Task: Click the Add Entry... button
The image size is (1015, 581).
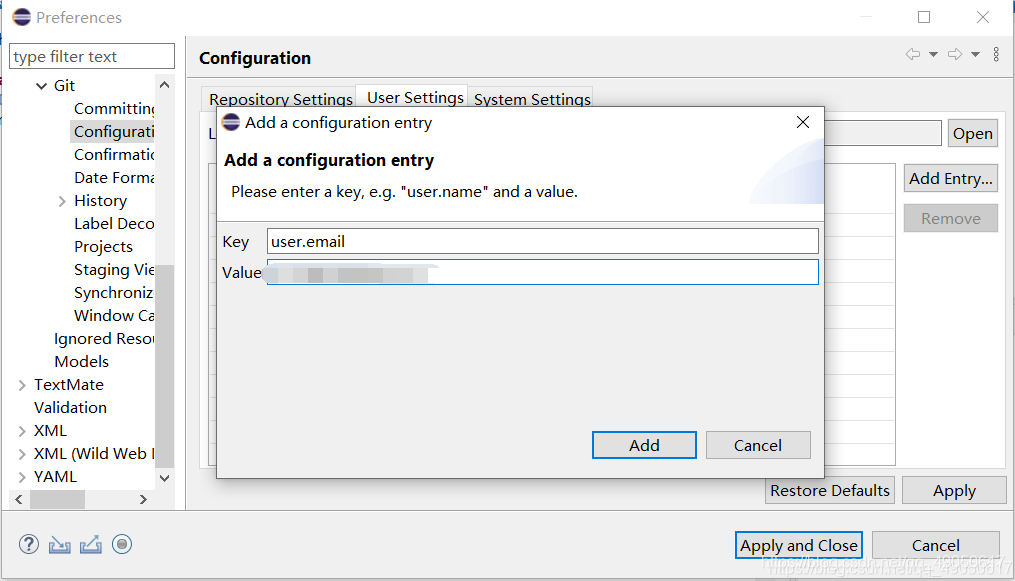Action: (x=950, y=179)
